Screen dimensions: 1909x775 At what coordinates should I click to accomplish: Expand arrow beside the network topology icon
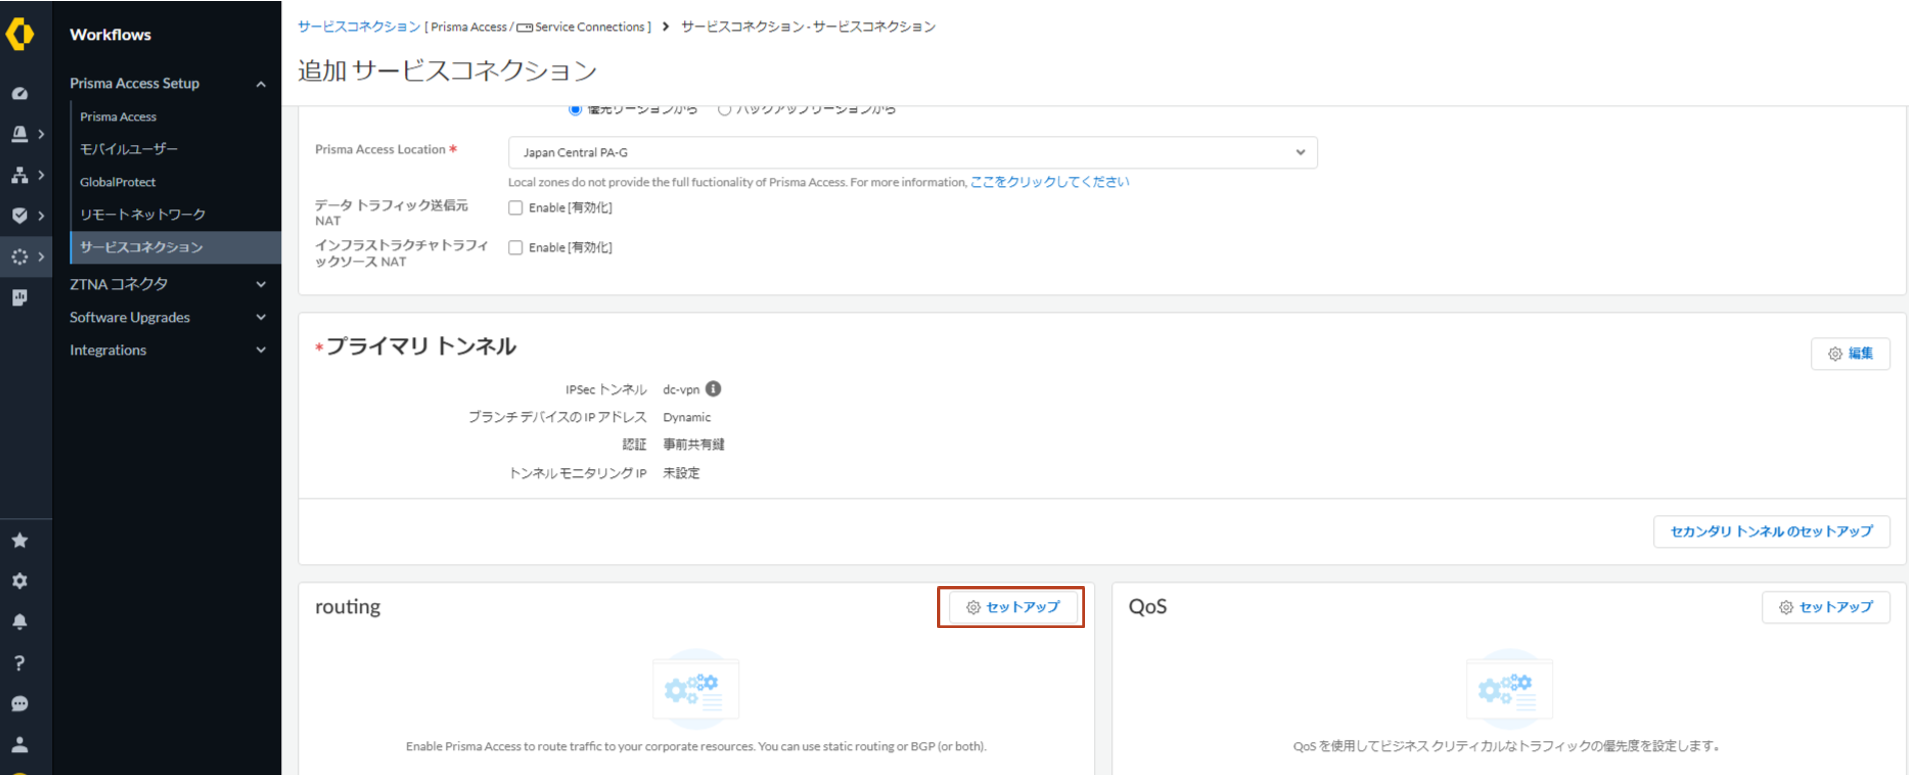(41, 174)
